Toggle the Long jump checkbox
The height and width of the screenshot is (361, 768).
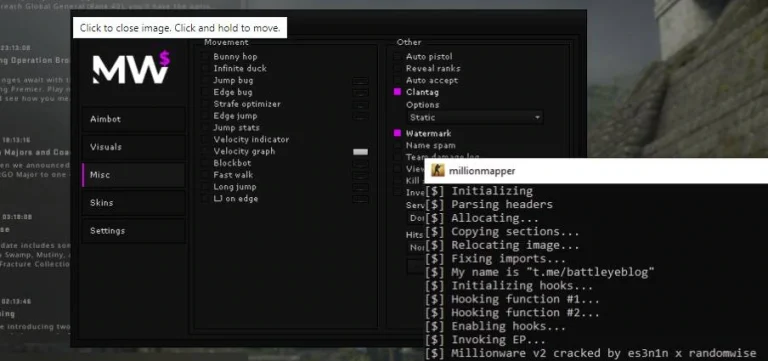[x=205, y=187]
